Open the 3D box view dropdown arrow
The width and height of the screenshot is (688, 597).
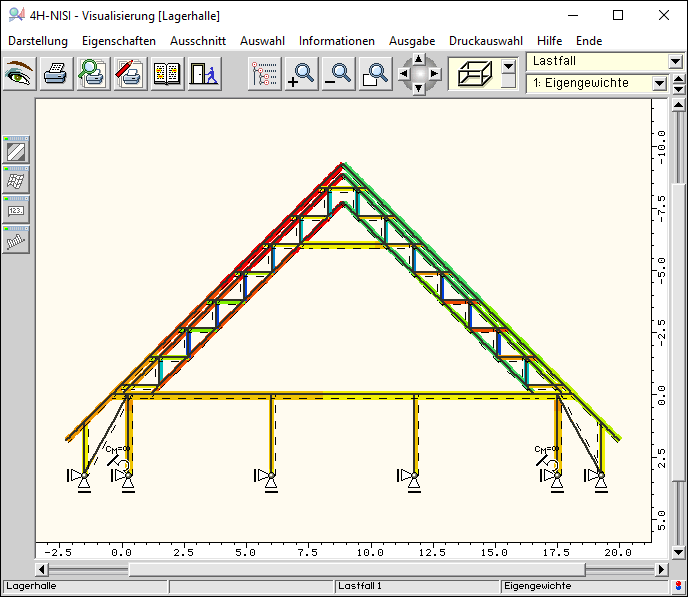click(x=508, y=68)
